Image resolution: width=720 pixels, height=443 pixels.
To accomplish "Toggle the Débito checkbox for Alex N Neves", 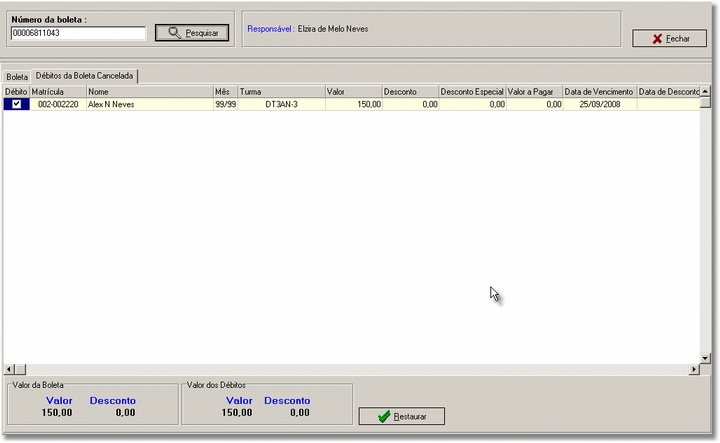I will (16, 104).
